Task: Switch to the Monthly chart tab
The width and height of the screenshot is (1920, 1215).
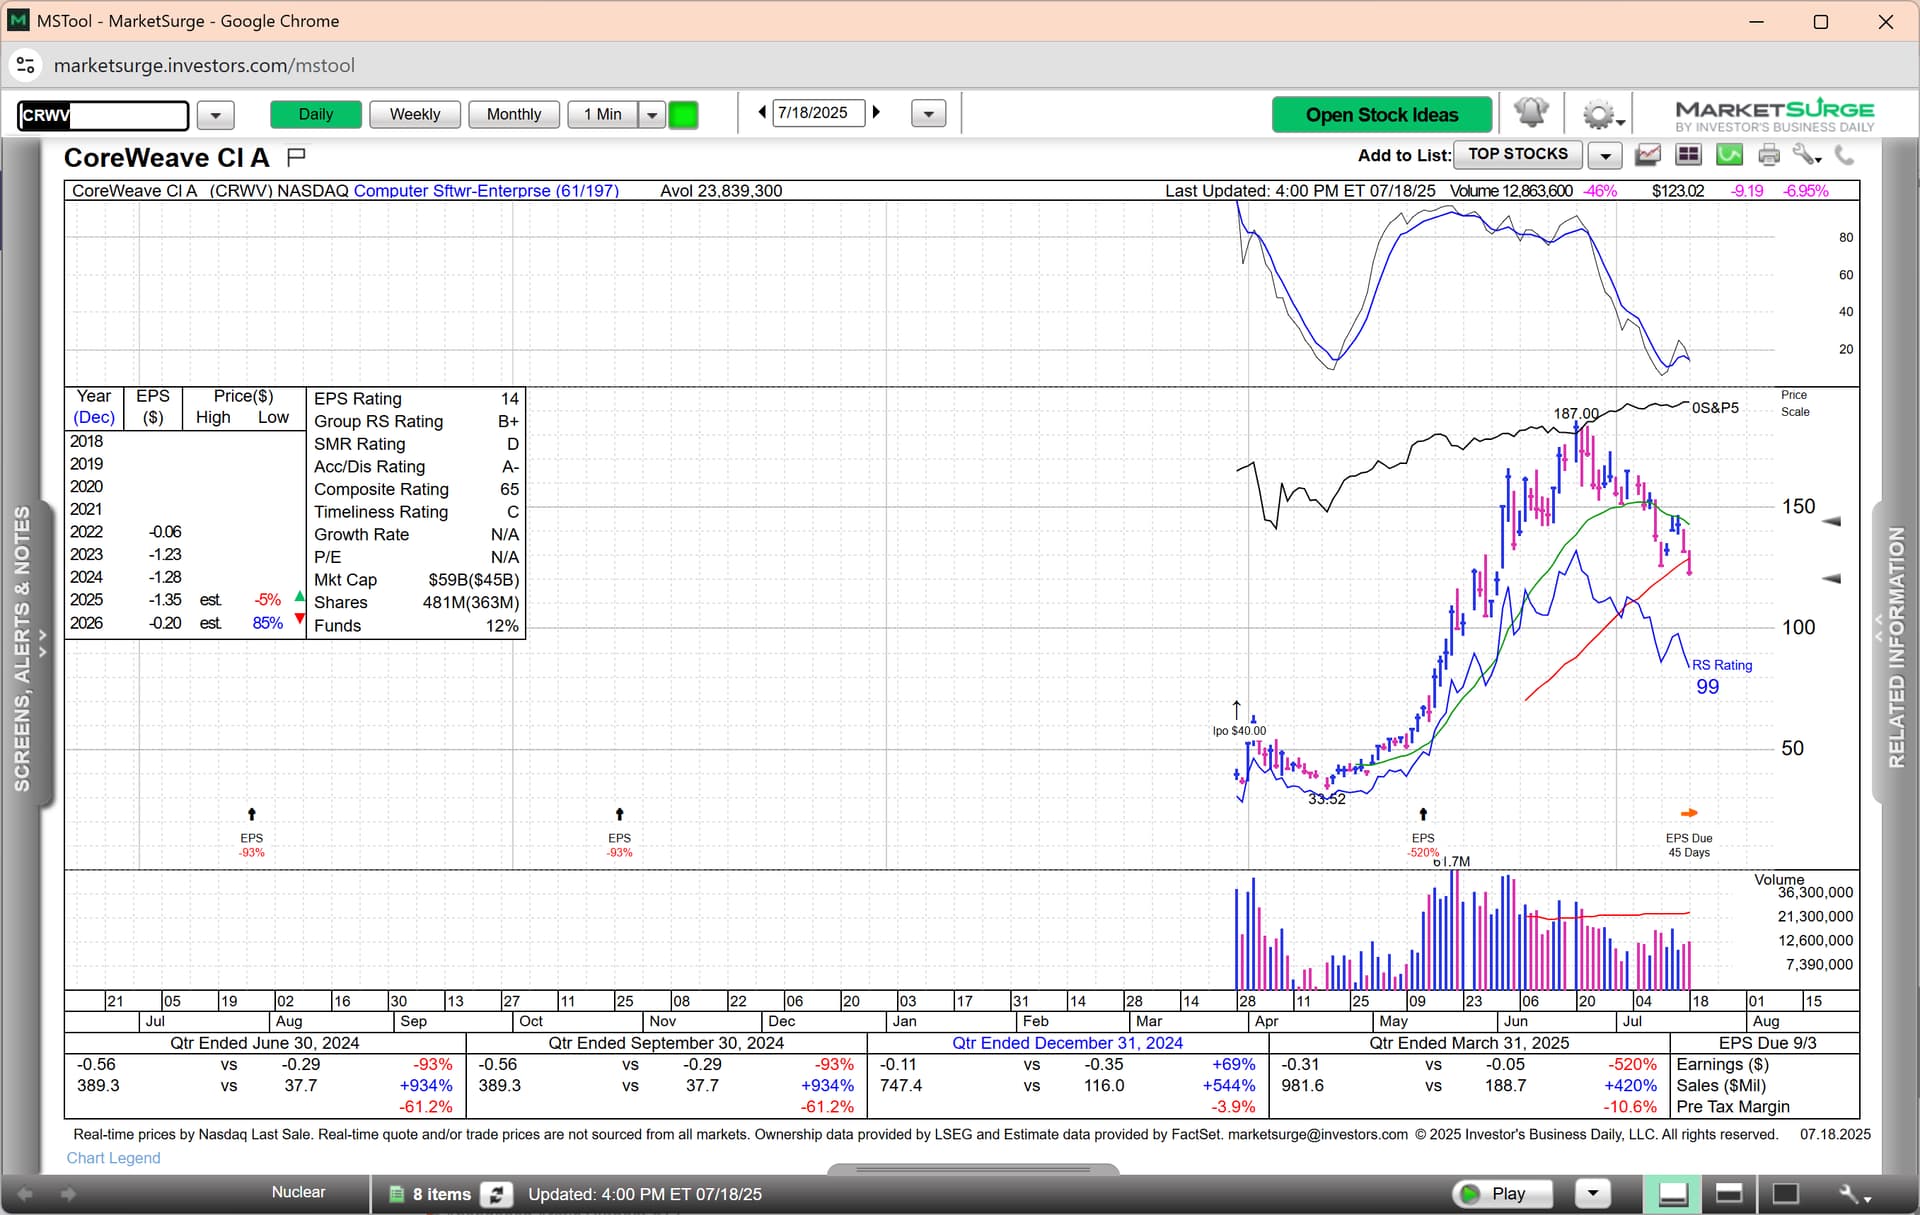Action: (x=513, y=114)
